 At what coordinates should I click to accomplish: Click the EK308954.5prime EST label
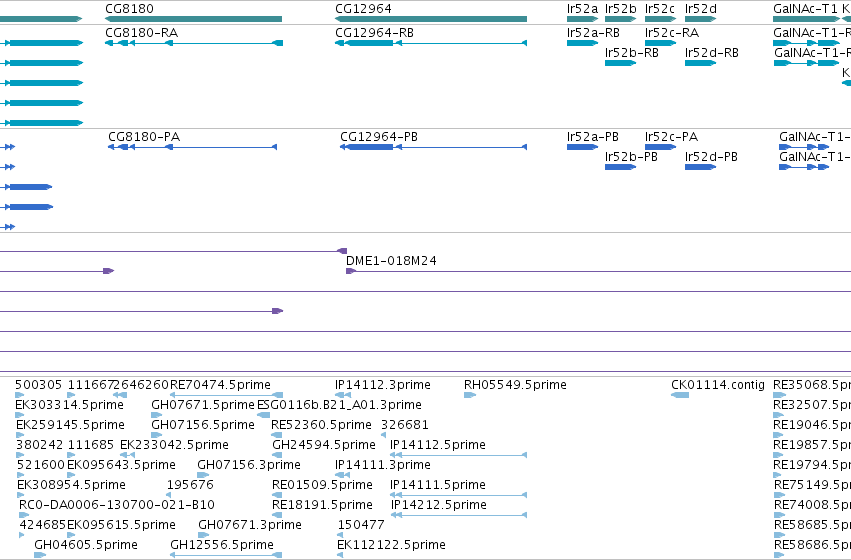[x=71, y=485]
